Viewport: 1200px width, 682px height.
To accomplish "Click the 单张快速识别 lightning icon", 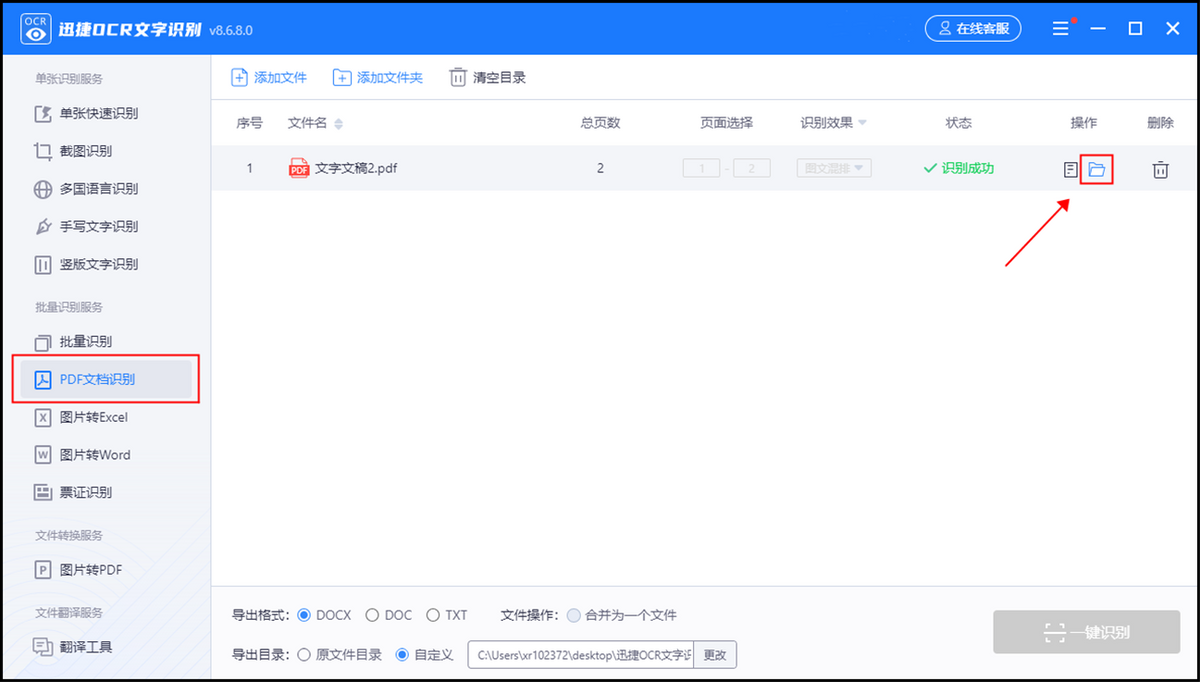I will 43,114.
